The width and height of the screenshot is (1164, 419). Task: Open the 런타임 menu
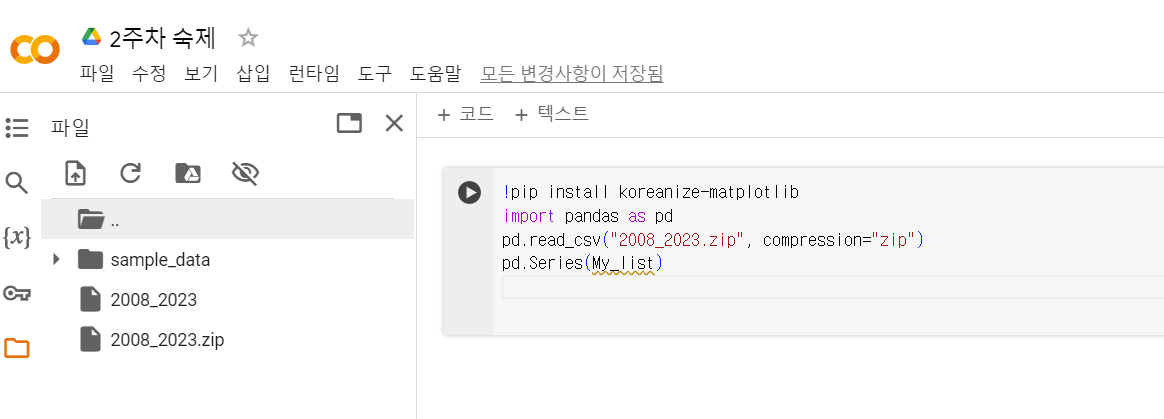pos(314,74)
